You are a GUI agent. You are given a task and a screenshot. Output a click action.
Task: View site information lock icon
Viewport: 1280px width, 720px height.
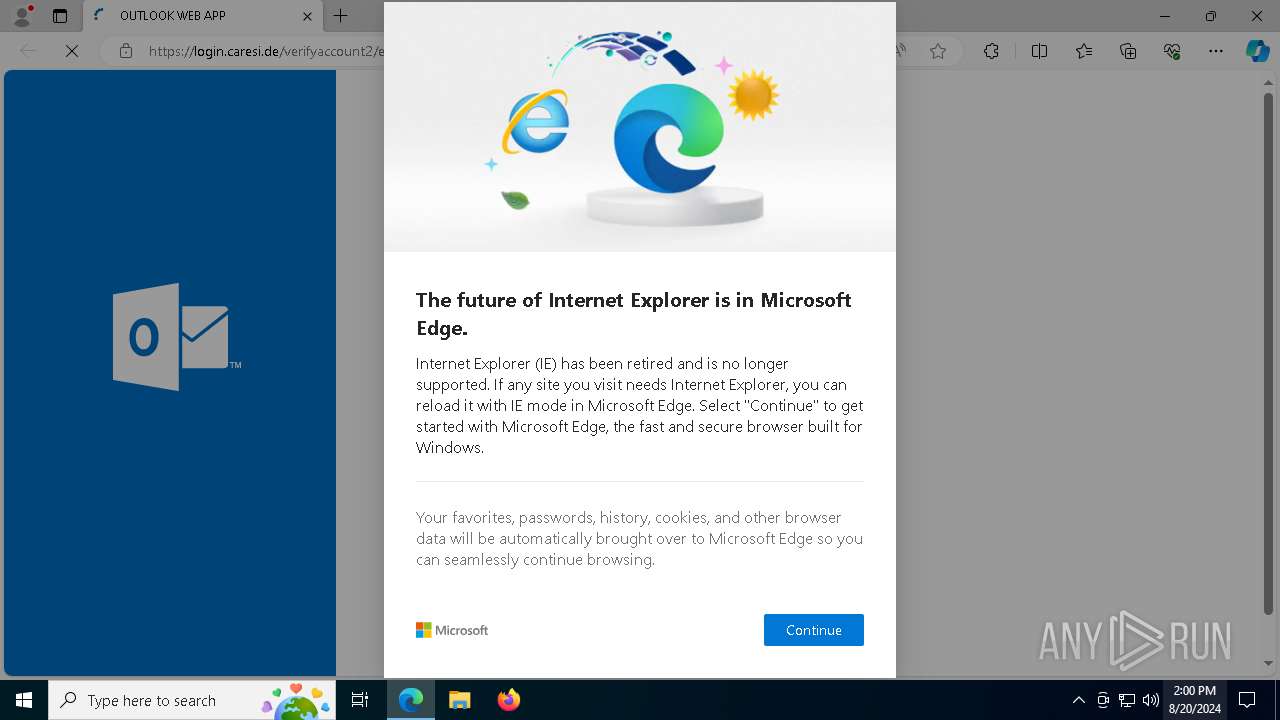(x=125, y=51)
